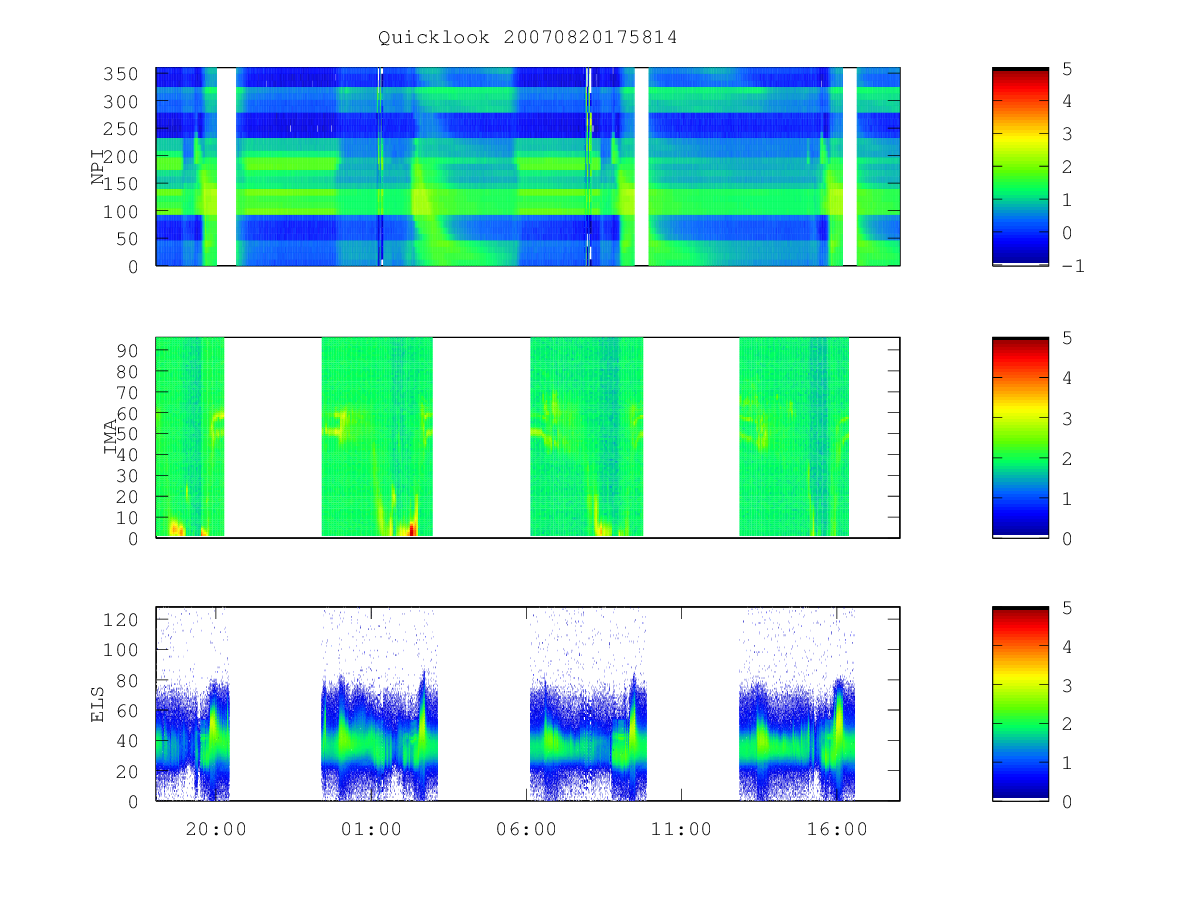Select the IMA y-axis label
The height and width of the screenshot is (900, 1200).
point(111,437)
